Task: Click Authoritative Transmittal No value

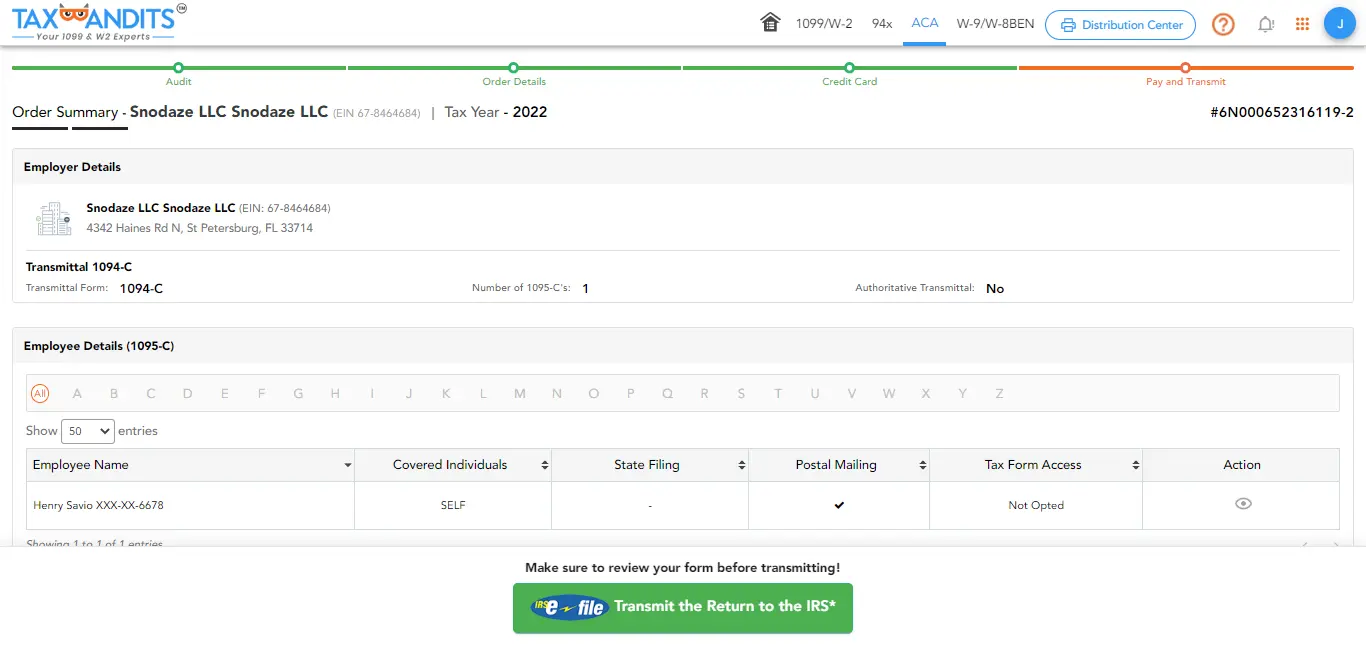Action: coord(995,288)
